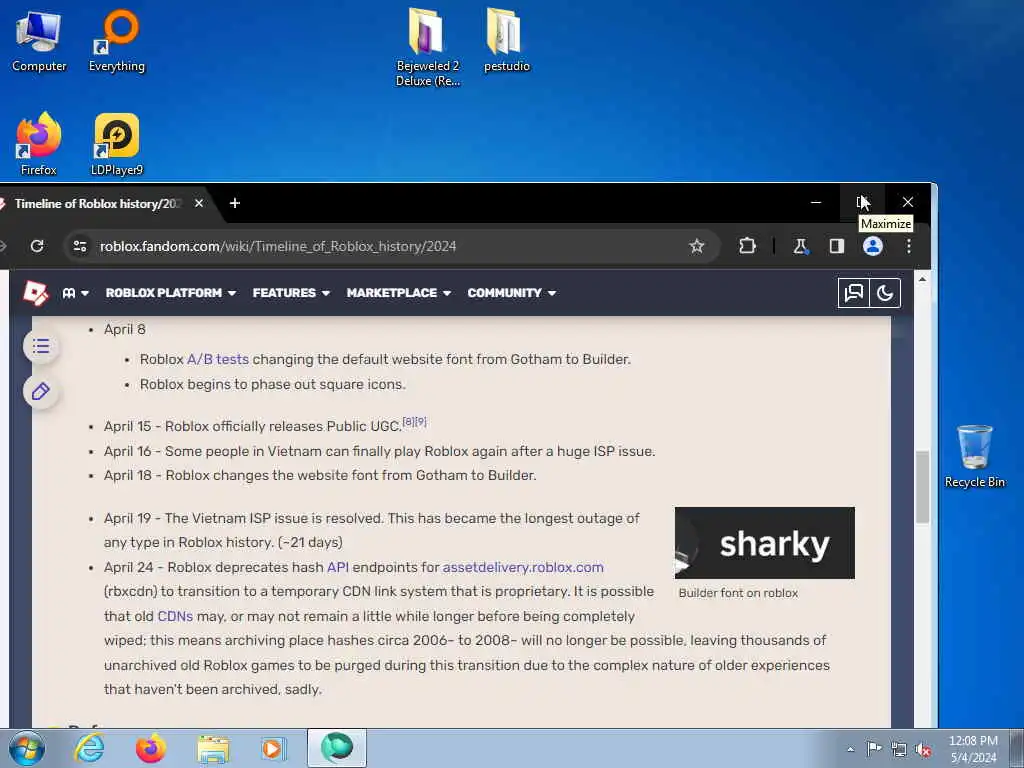Click the pencil edit page button
The image size is (1024, 768).
click(x=40, y=392)
